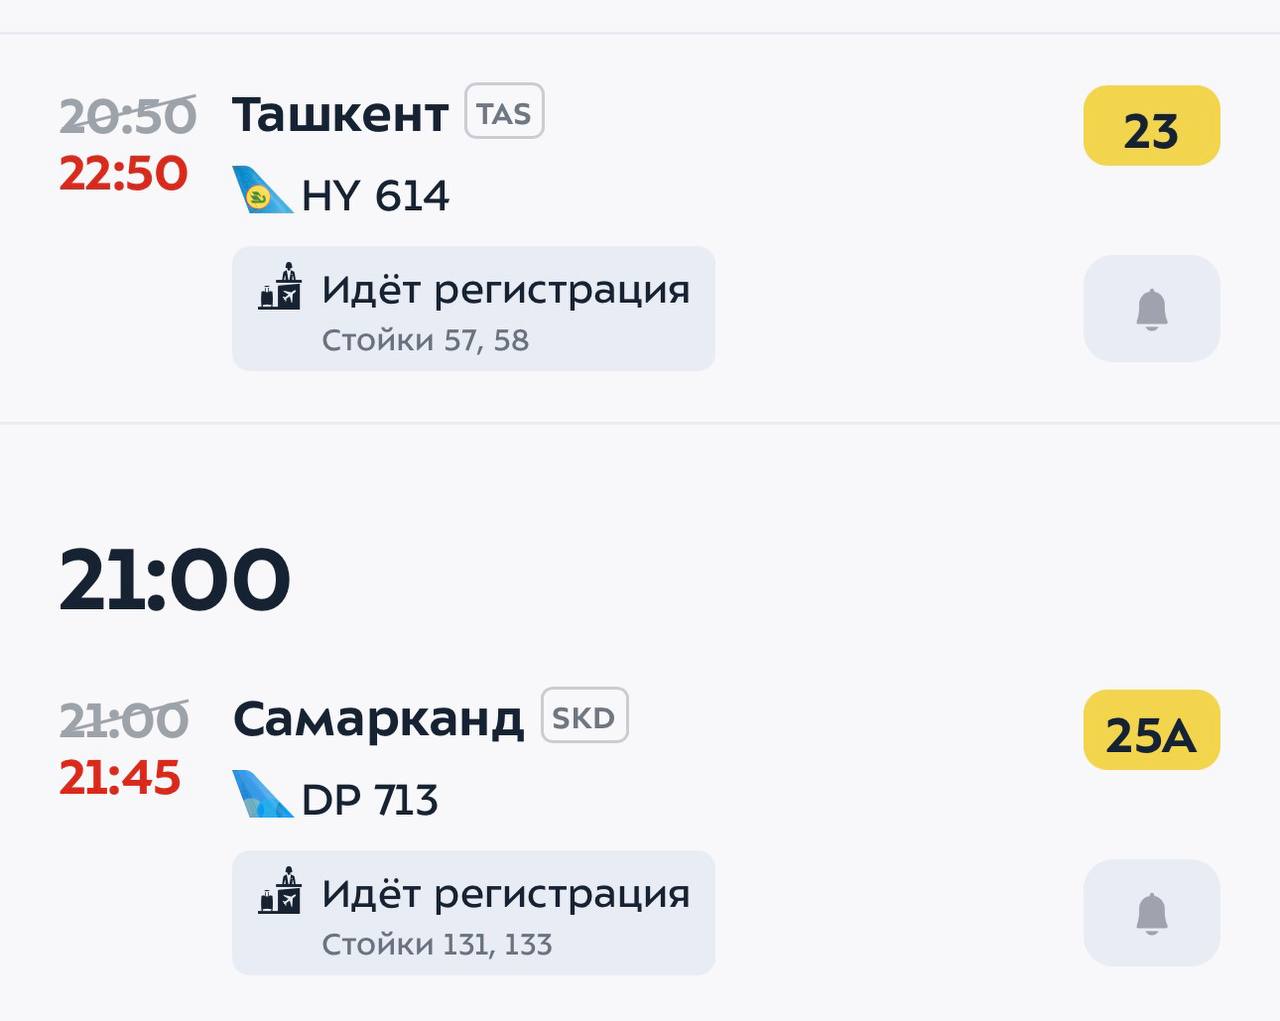Click the 21:00 time group header
The height and width of the screenshot is (1021, 1280).
pyautogui.click(x=175, y=580)
